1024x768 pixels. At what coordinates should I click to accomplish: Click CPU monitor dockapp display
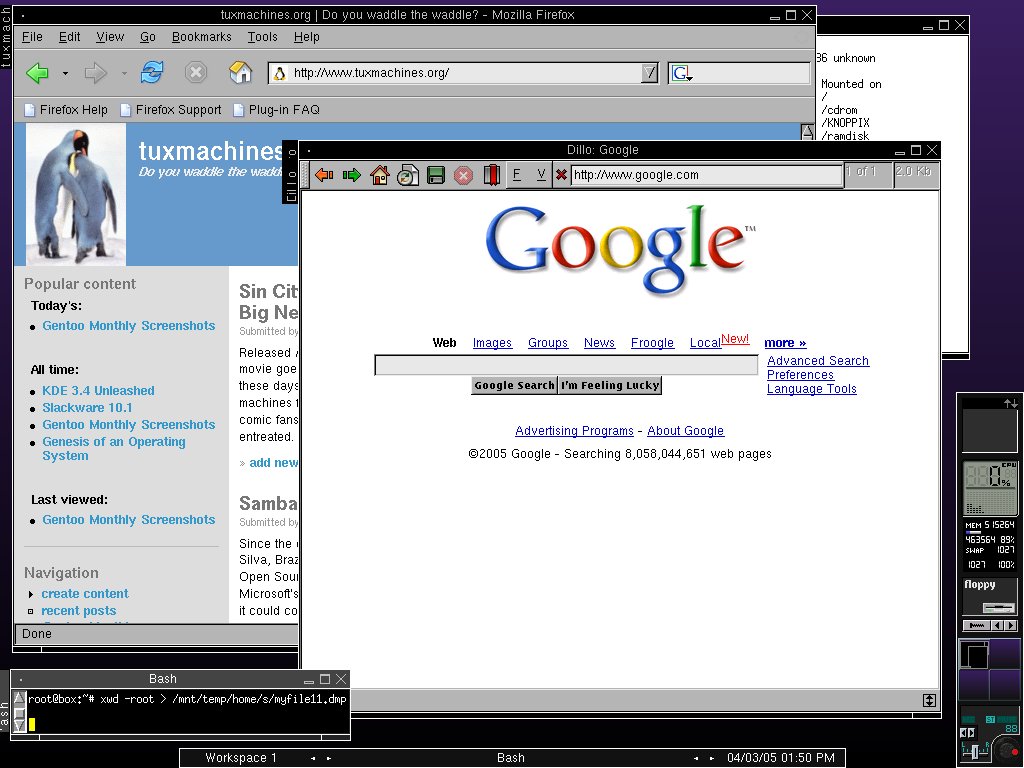tap(990, 488)
